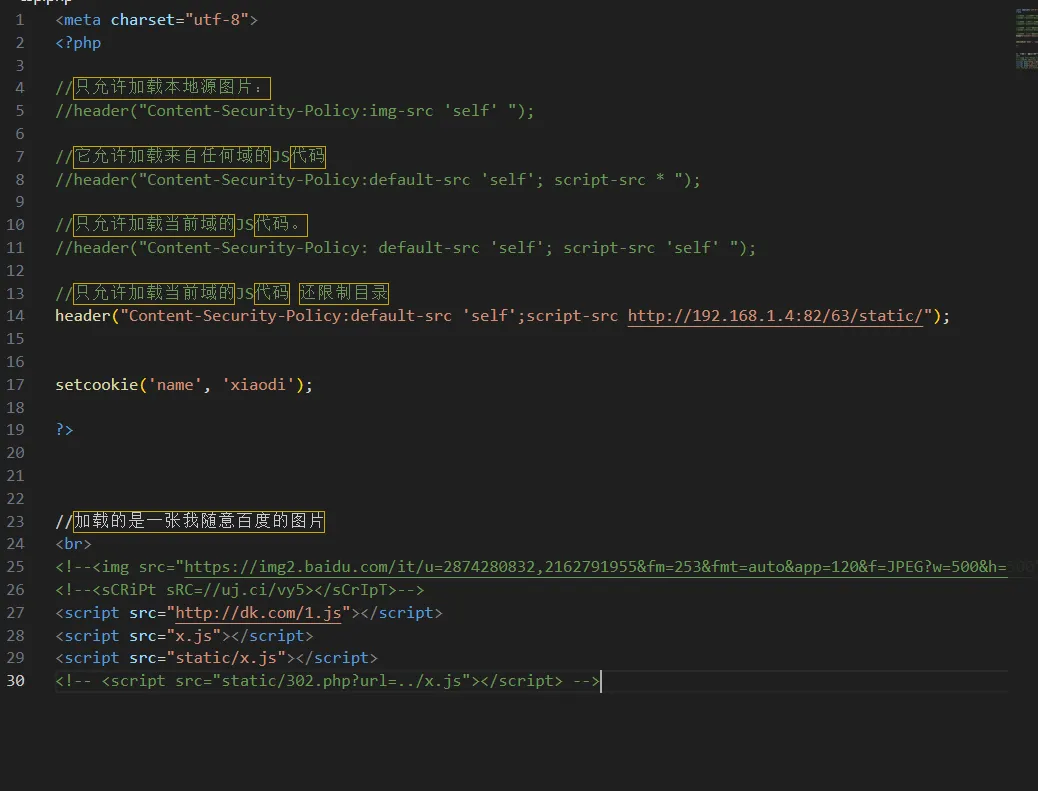This screenshot has width=1038, height=791.
Task: Click line number 30 in the gutter
Action: 16,681
